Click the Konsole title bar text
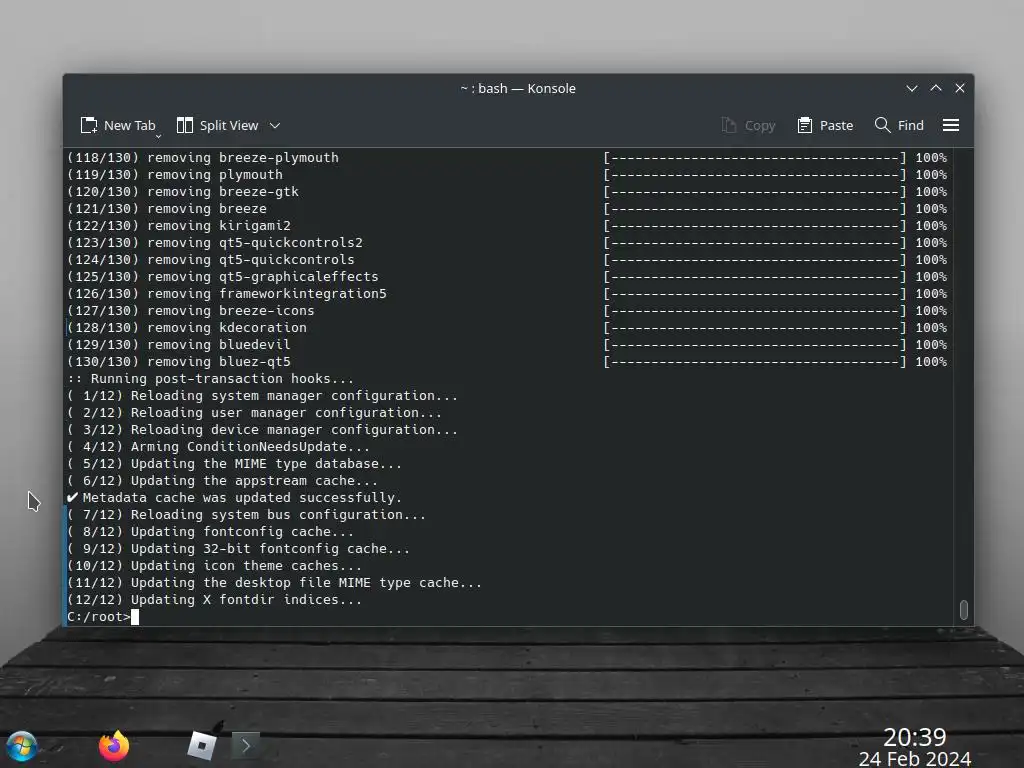The height and width of the screenshot is (768, 1024). tap(518, 88)
